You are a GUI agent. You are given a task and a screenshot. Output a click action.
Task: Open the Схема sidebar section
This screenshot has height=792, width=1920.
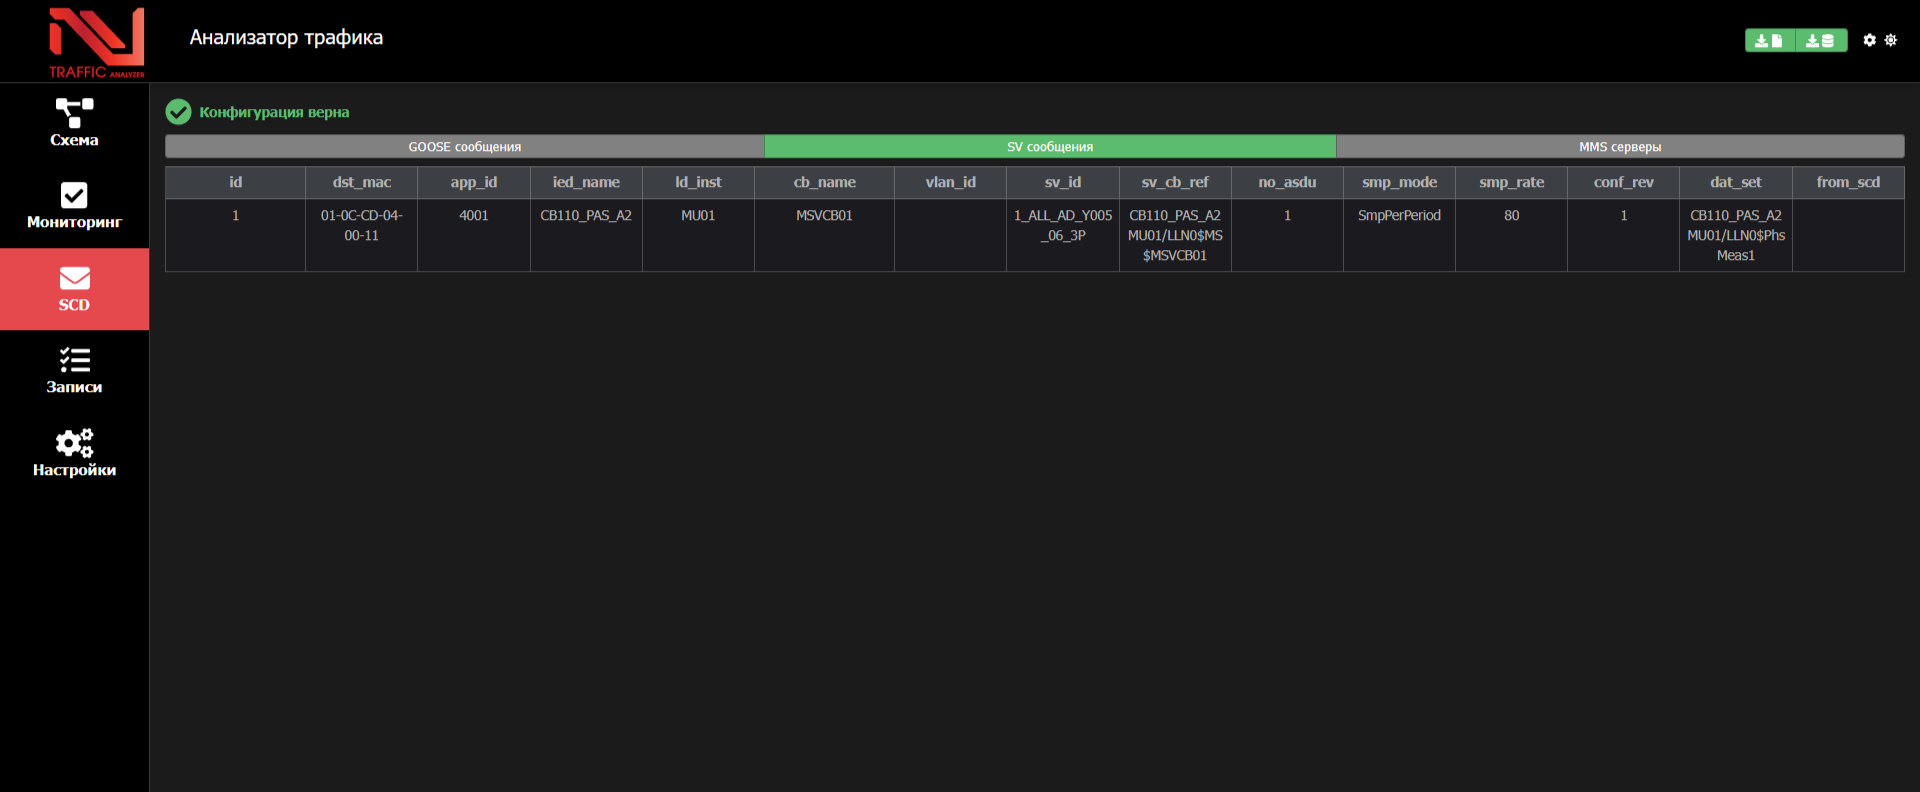74,123
